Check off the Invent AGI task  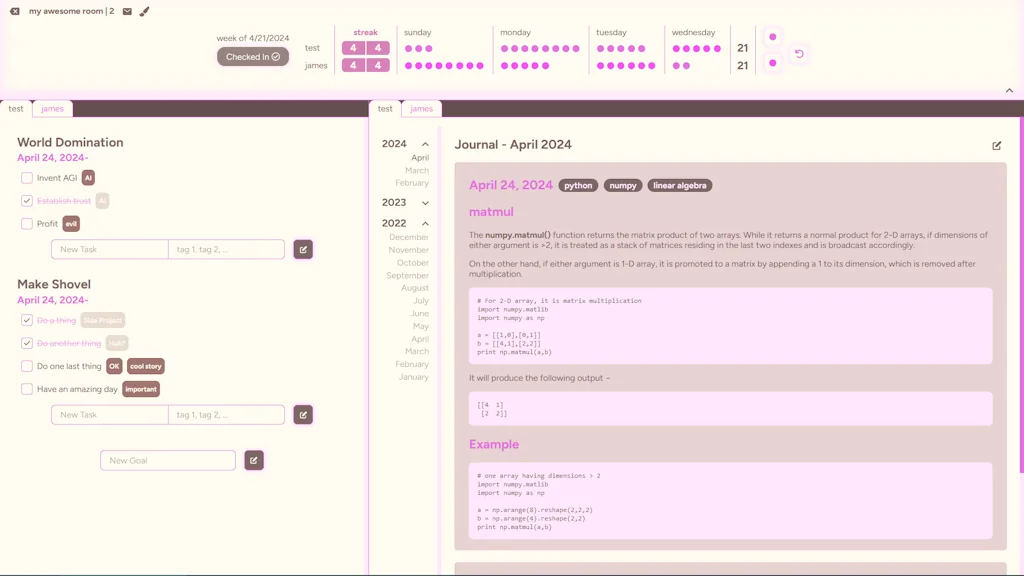[26, 177]
